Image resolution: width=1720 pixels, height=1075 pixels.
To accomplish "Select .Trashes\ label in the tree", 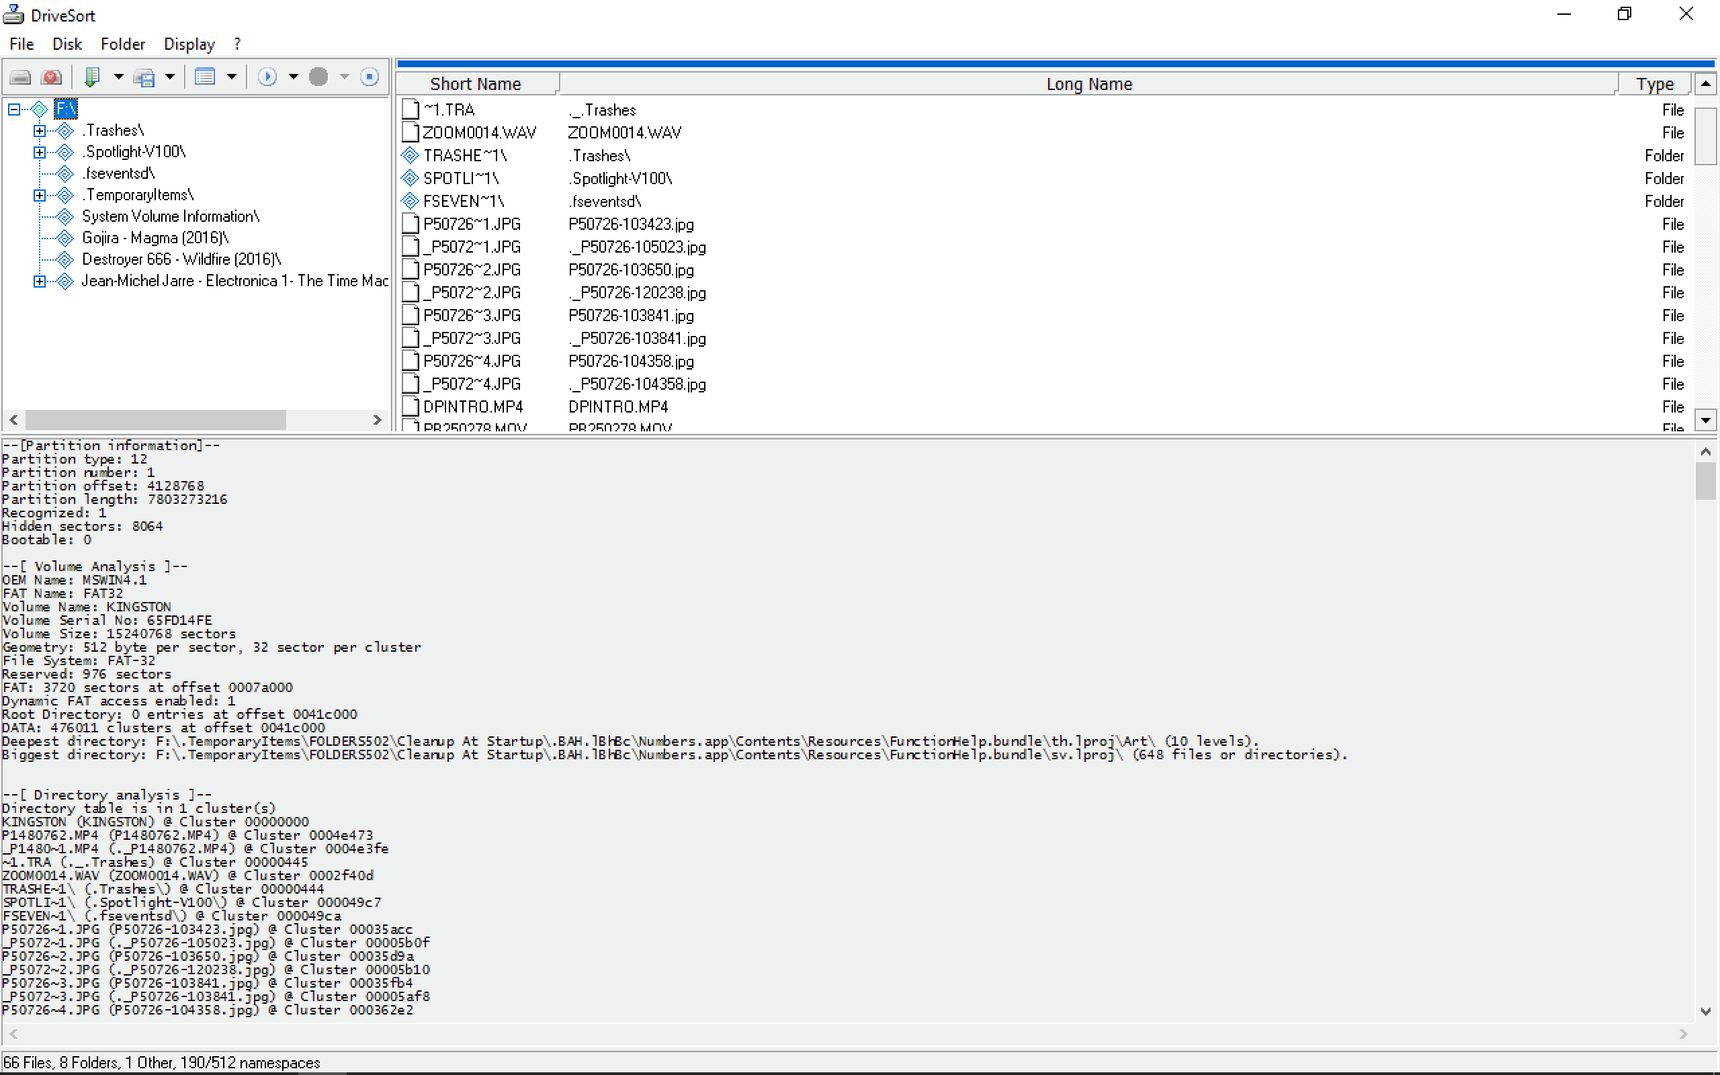I will [x=113, y=131].
